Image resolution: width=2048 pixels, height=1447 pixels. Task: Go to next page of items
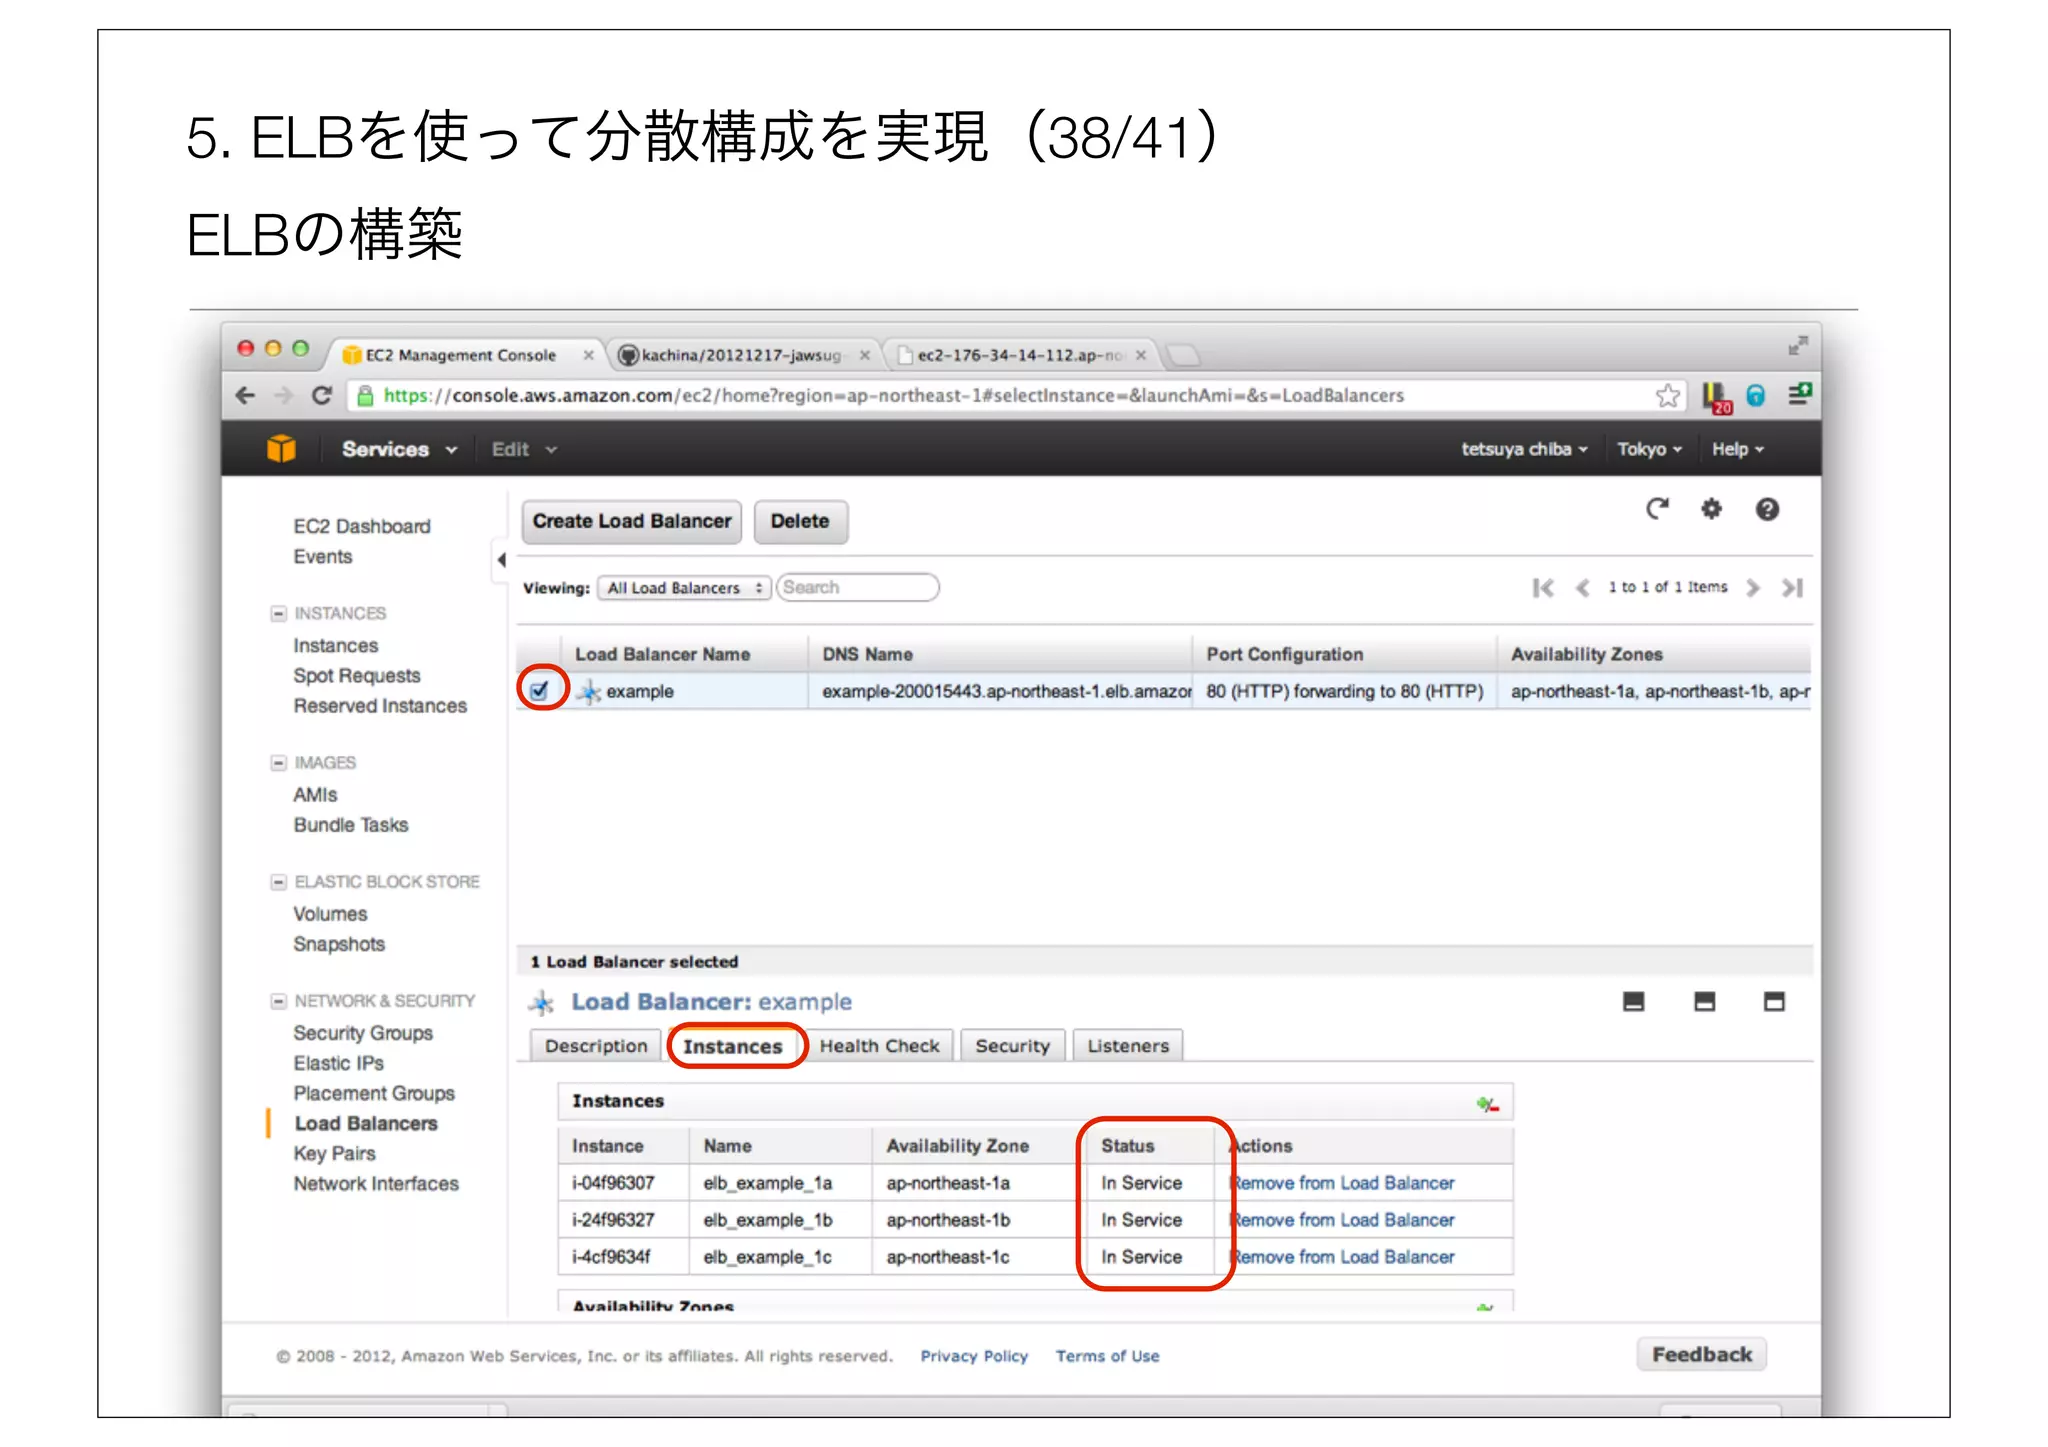1752,588
